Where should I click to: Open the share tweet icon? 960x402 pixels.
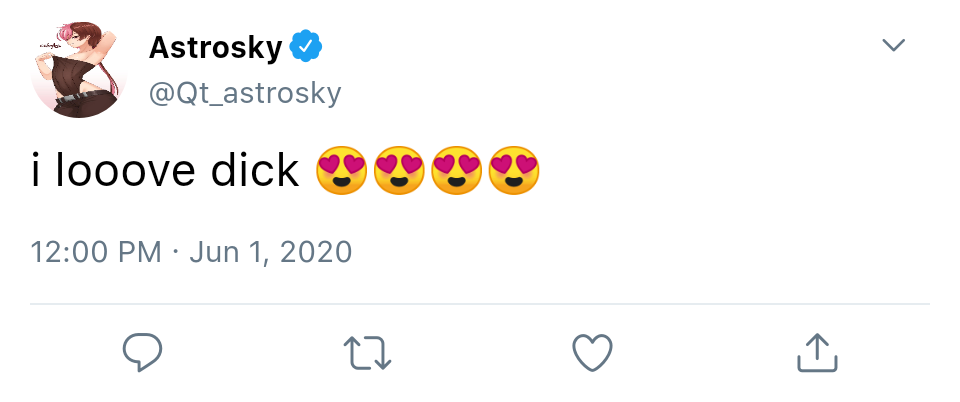coord(816,351)
